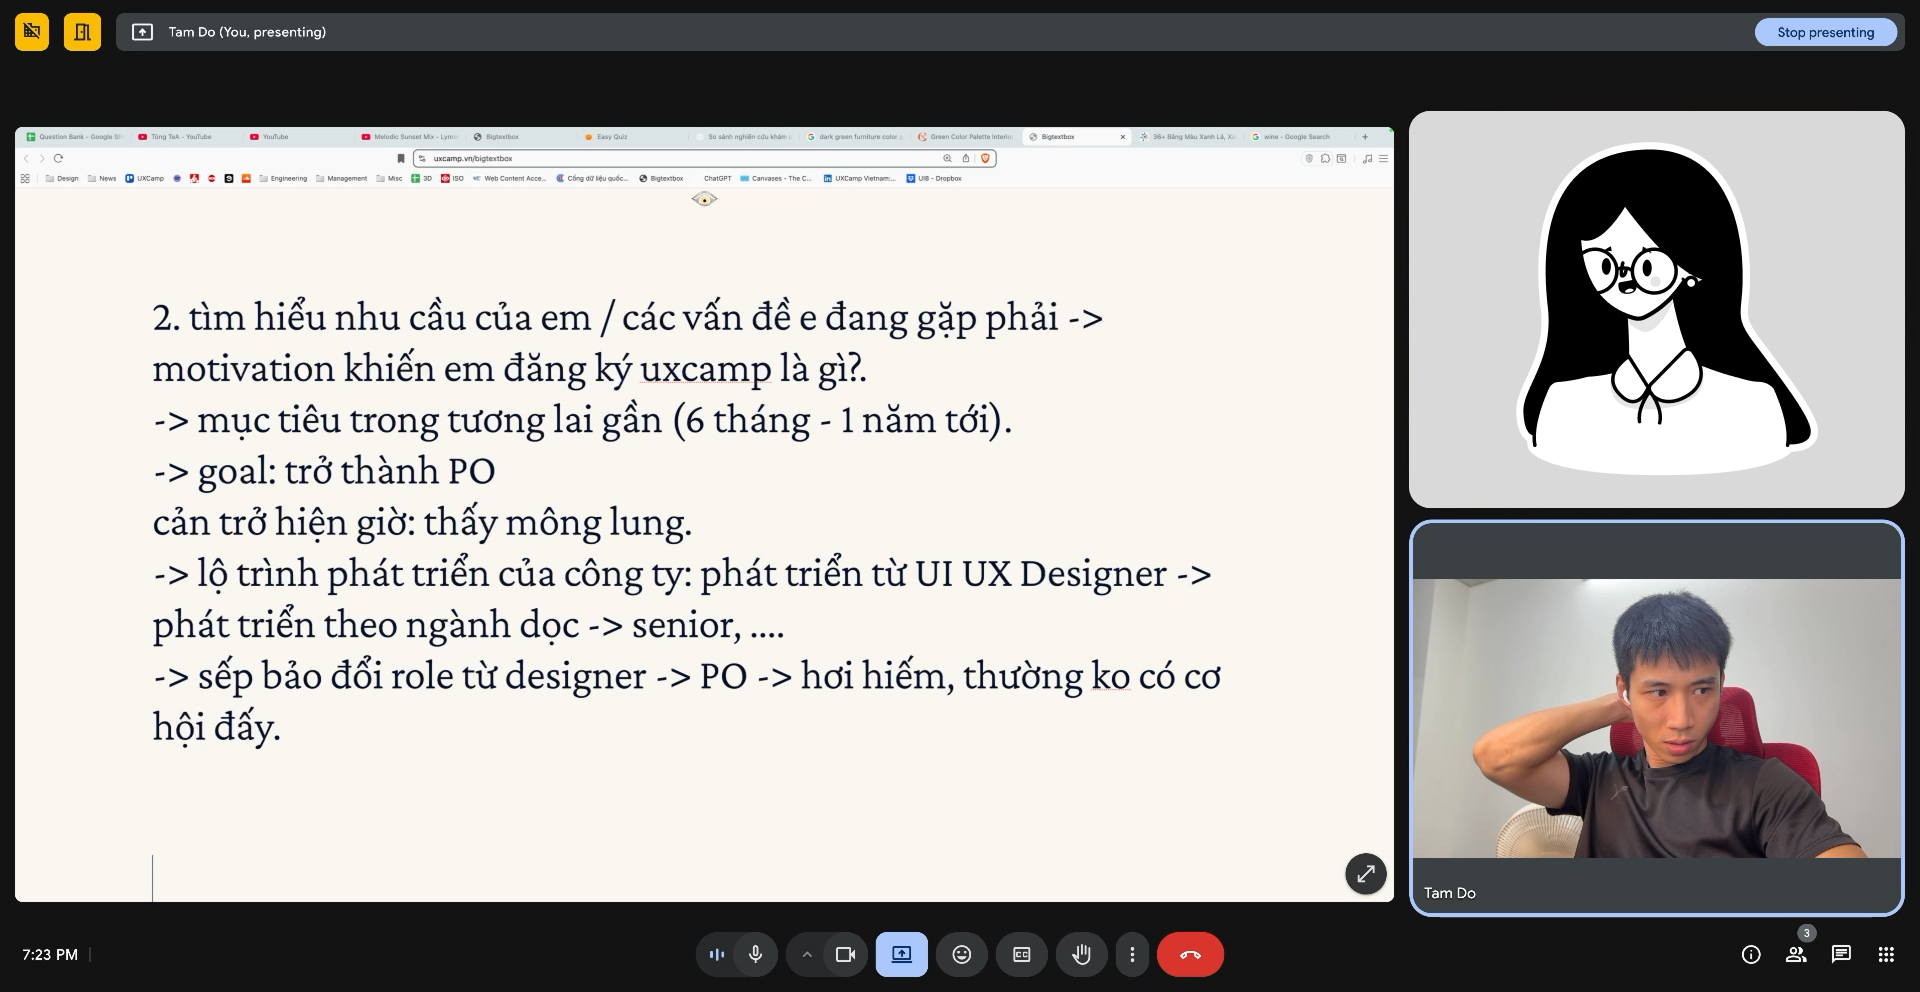Show the participants people panel

[1796, 954]
